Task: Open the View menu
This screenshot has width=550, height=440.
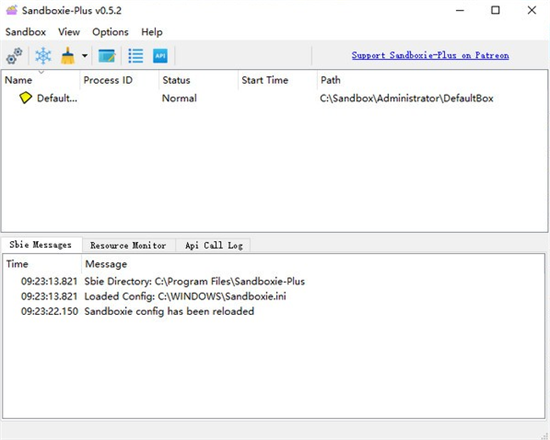Action: click(x=69, y=32)
